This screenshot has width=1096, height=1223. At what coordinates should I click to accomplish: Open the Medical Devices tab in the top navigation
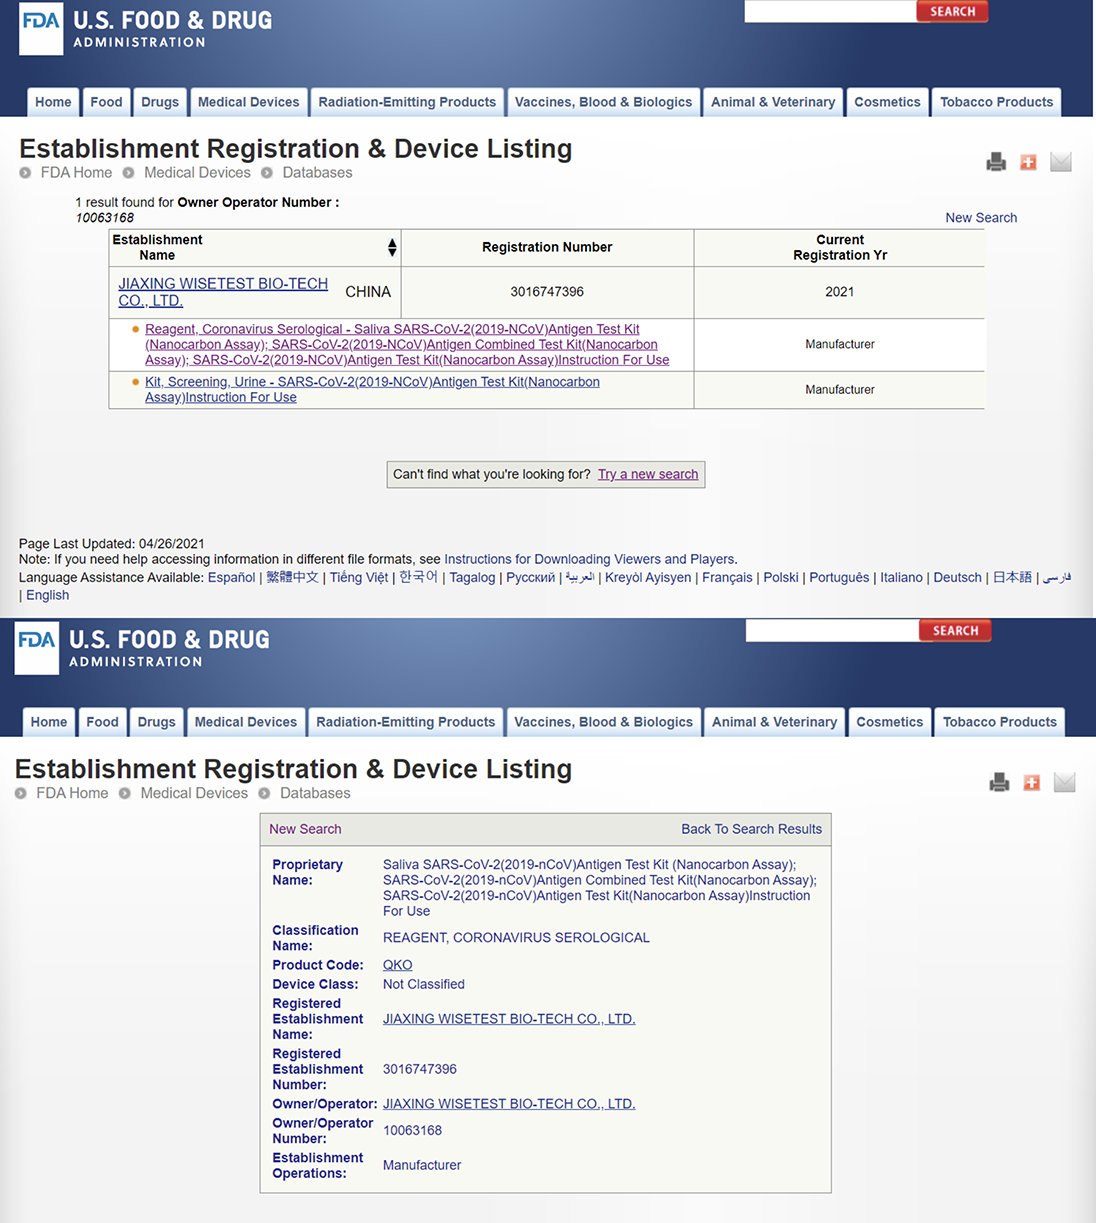click(x=248, y=102)
